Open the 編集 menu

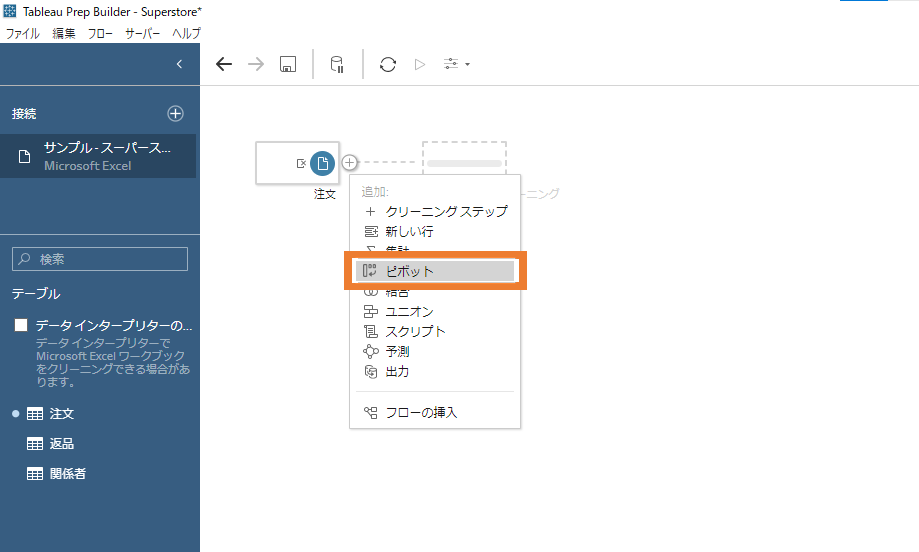click(64, 33)
